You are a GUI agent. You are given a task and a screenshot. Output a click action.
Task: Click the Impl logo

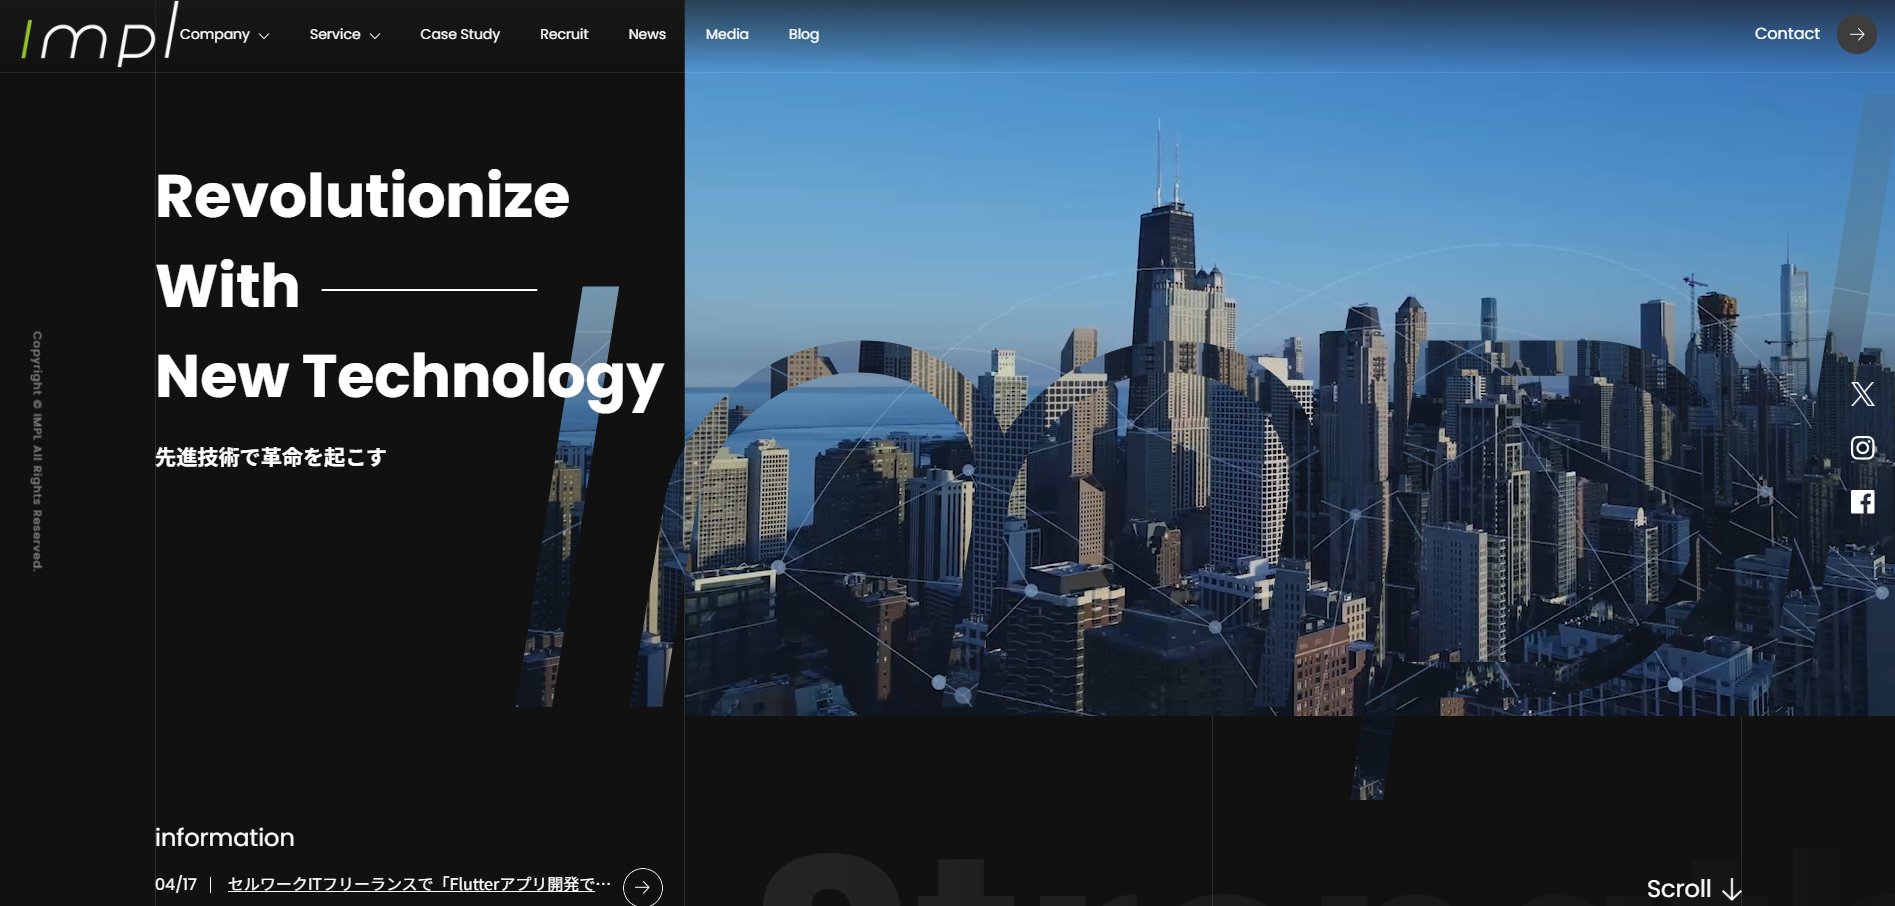click(x=99, y=35)
